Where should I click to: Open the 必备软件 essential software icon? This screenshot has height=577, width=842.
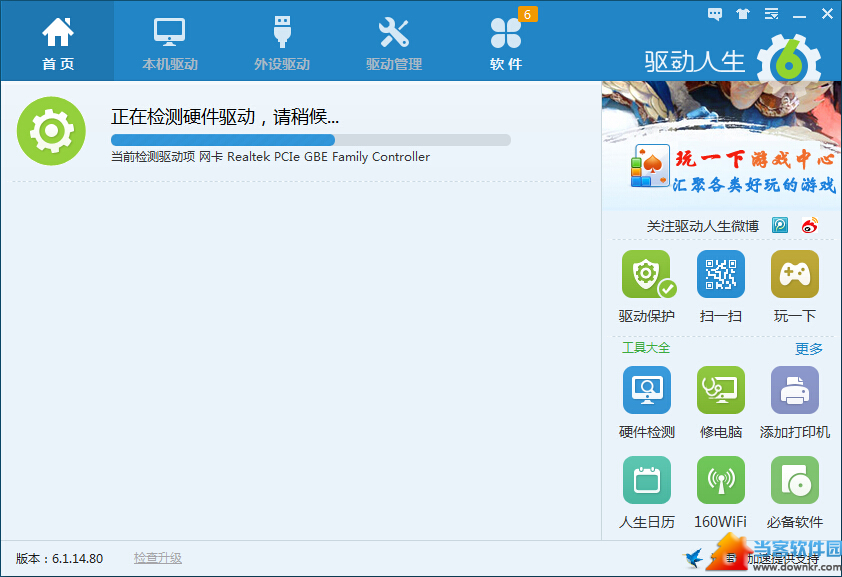click(x=794, y=481)
